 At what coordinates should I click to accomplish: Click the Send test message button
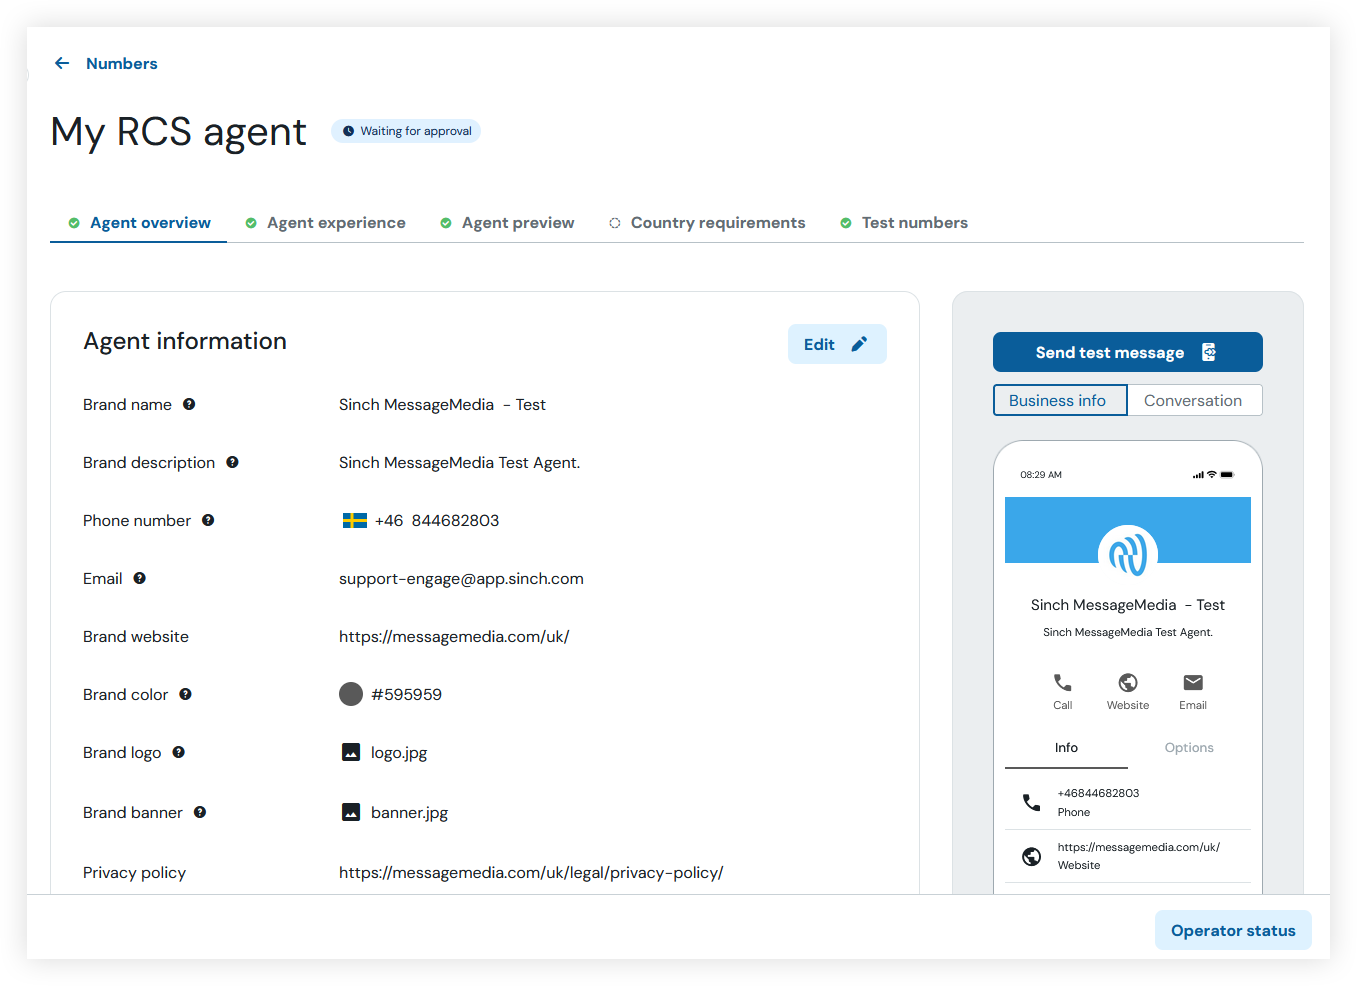(1127, 352)
